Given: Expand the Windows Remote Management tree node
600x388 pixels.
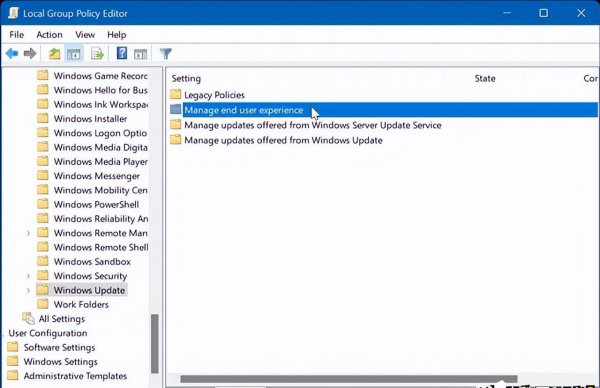Looking at the screenshot, I should point(28,233).
